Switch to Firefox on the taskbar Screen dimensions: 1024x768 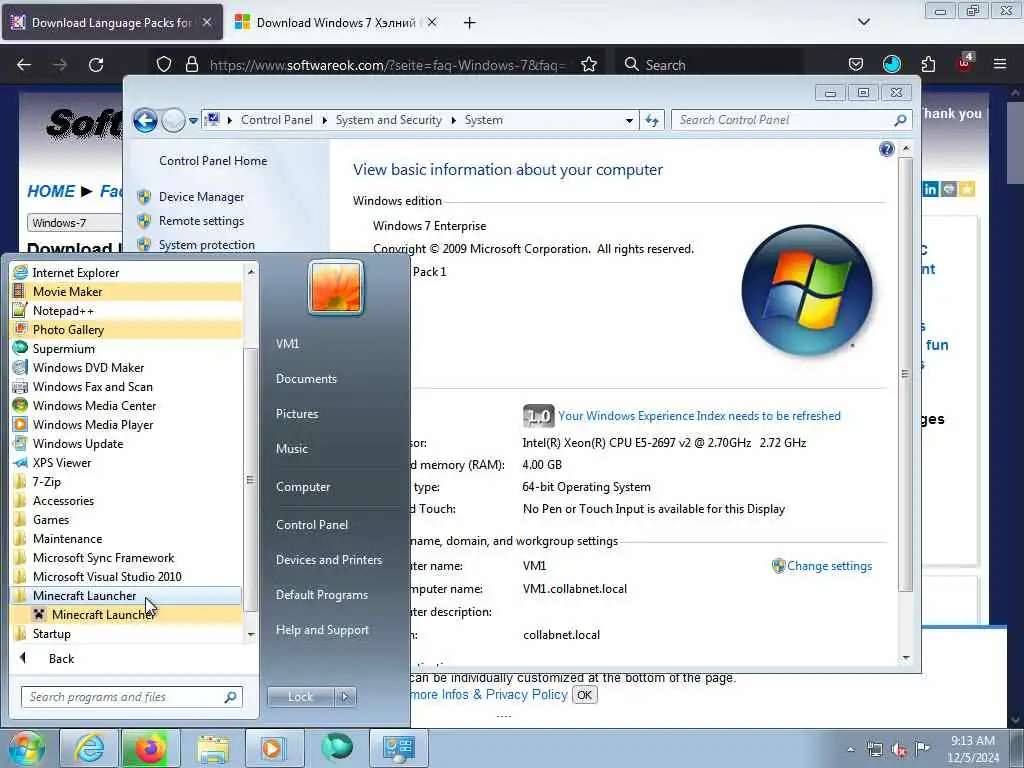(x=150, y=748)
